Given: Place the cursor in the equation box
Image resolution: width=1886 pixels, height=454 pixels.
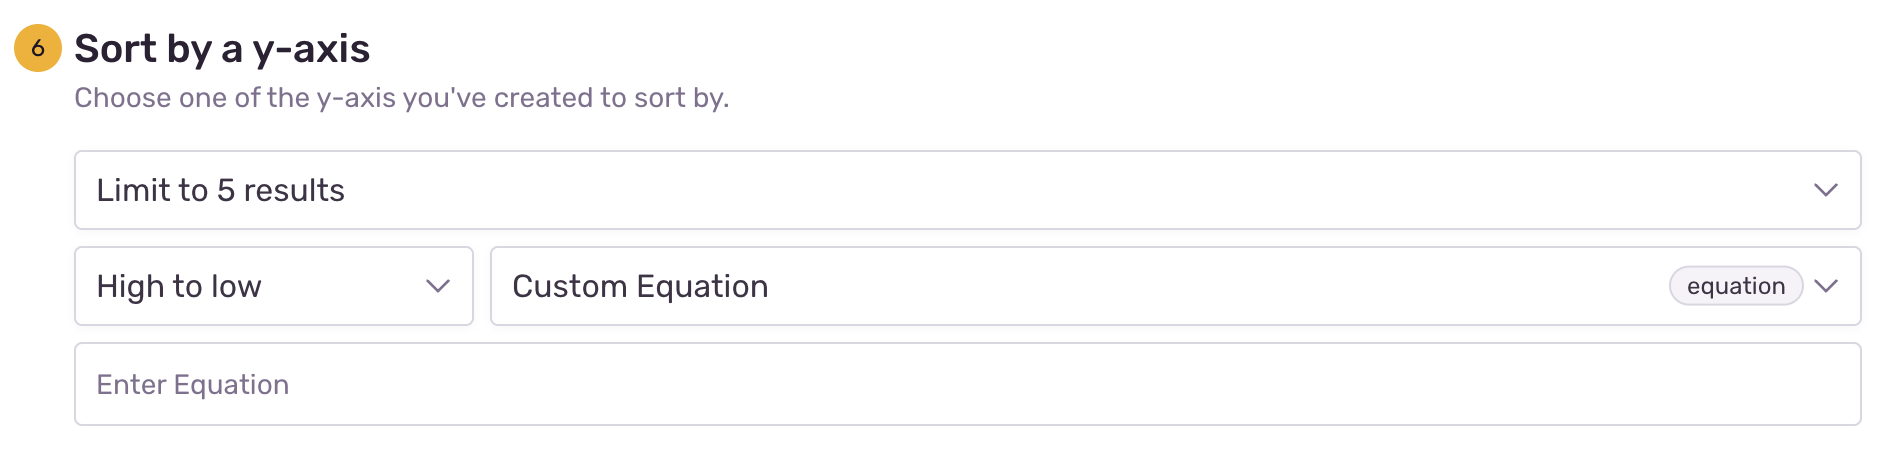Looking at the screenshot, I should point(966,384).
